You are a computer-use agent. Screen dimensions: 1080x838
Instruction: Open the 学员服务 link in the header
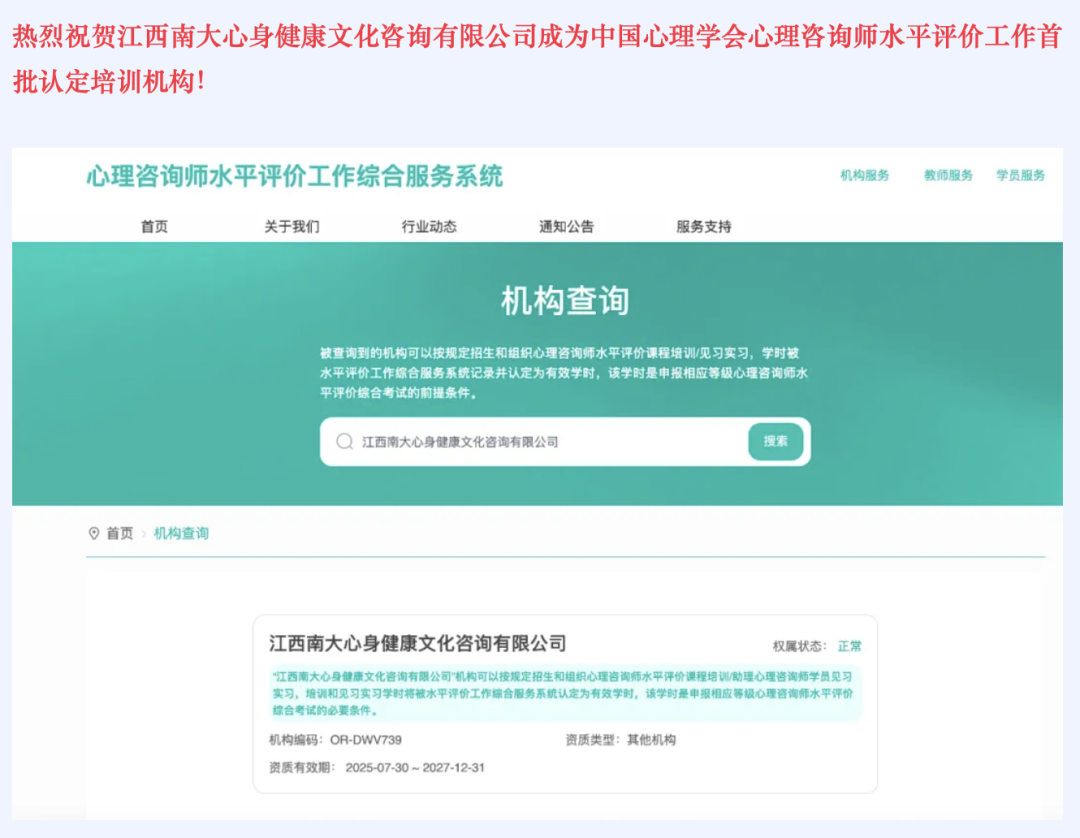point(1020,176)
